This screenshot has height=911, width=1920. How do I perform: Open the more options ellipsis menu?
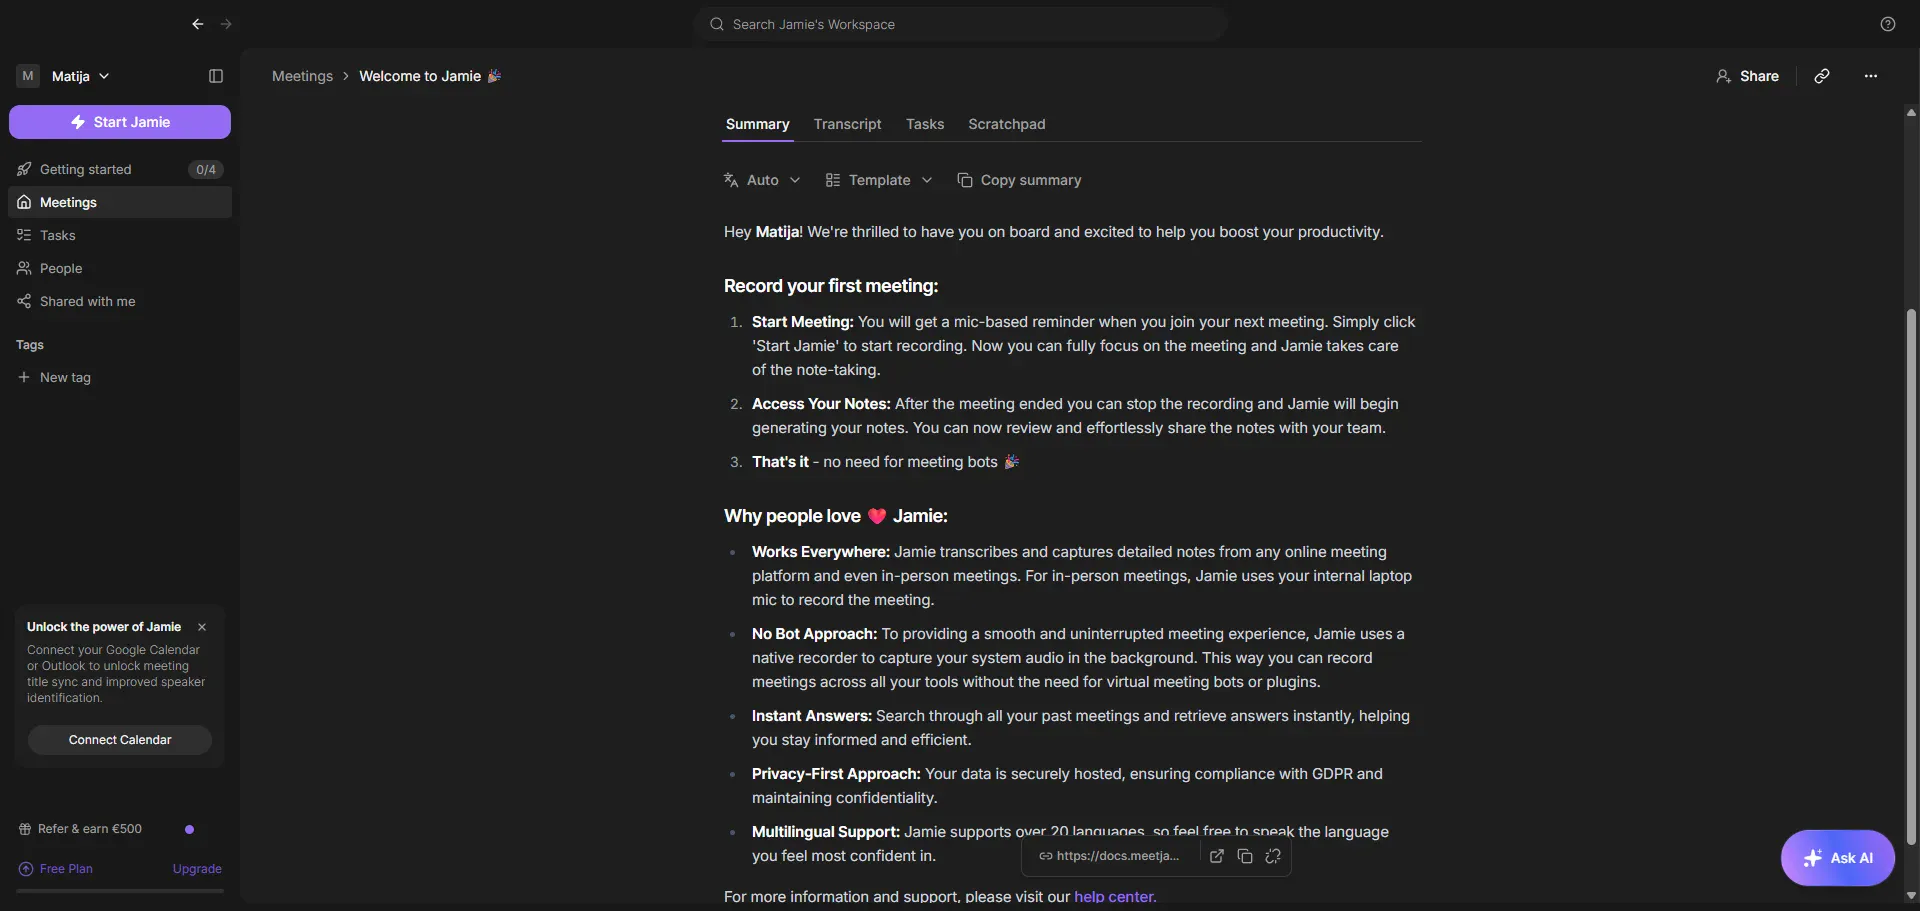(1871, 76)
